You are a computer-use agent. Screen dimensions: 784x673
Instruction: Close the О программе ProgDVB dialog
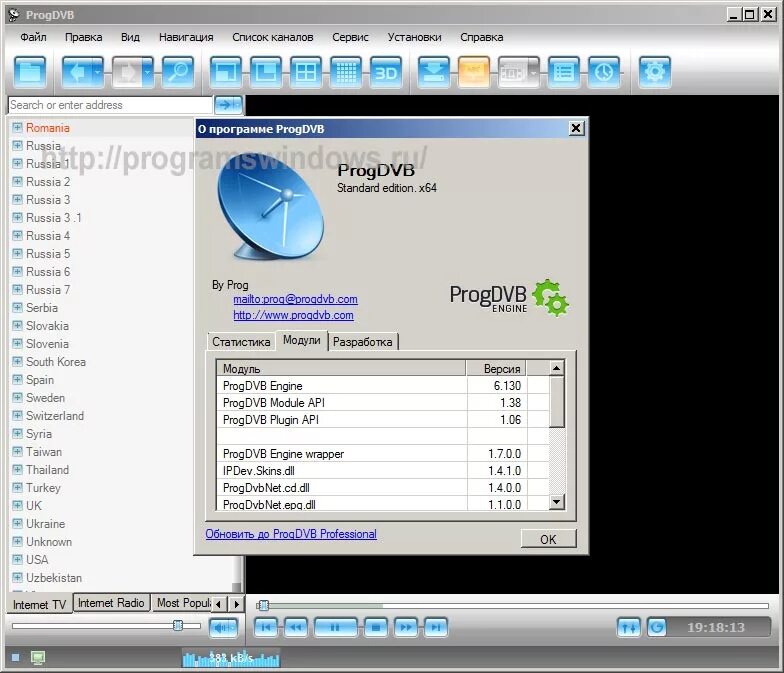pos(576,128)
